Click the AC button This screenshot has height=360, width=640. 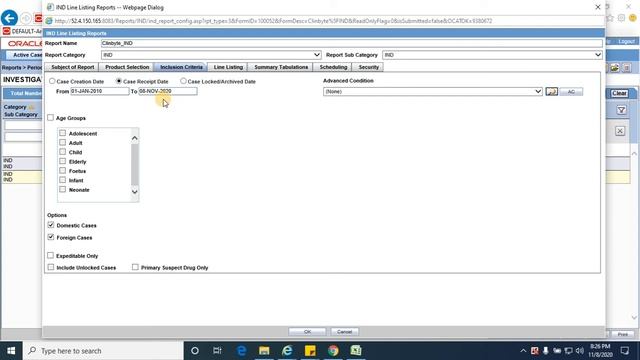[571, 91]
